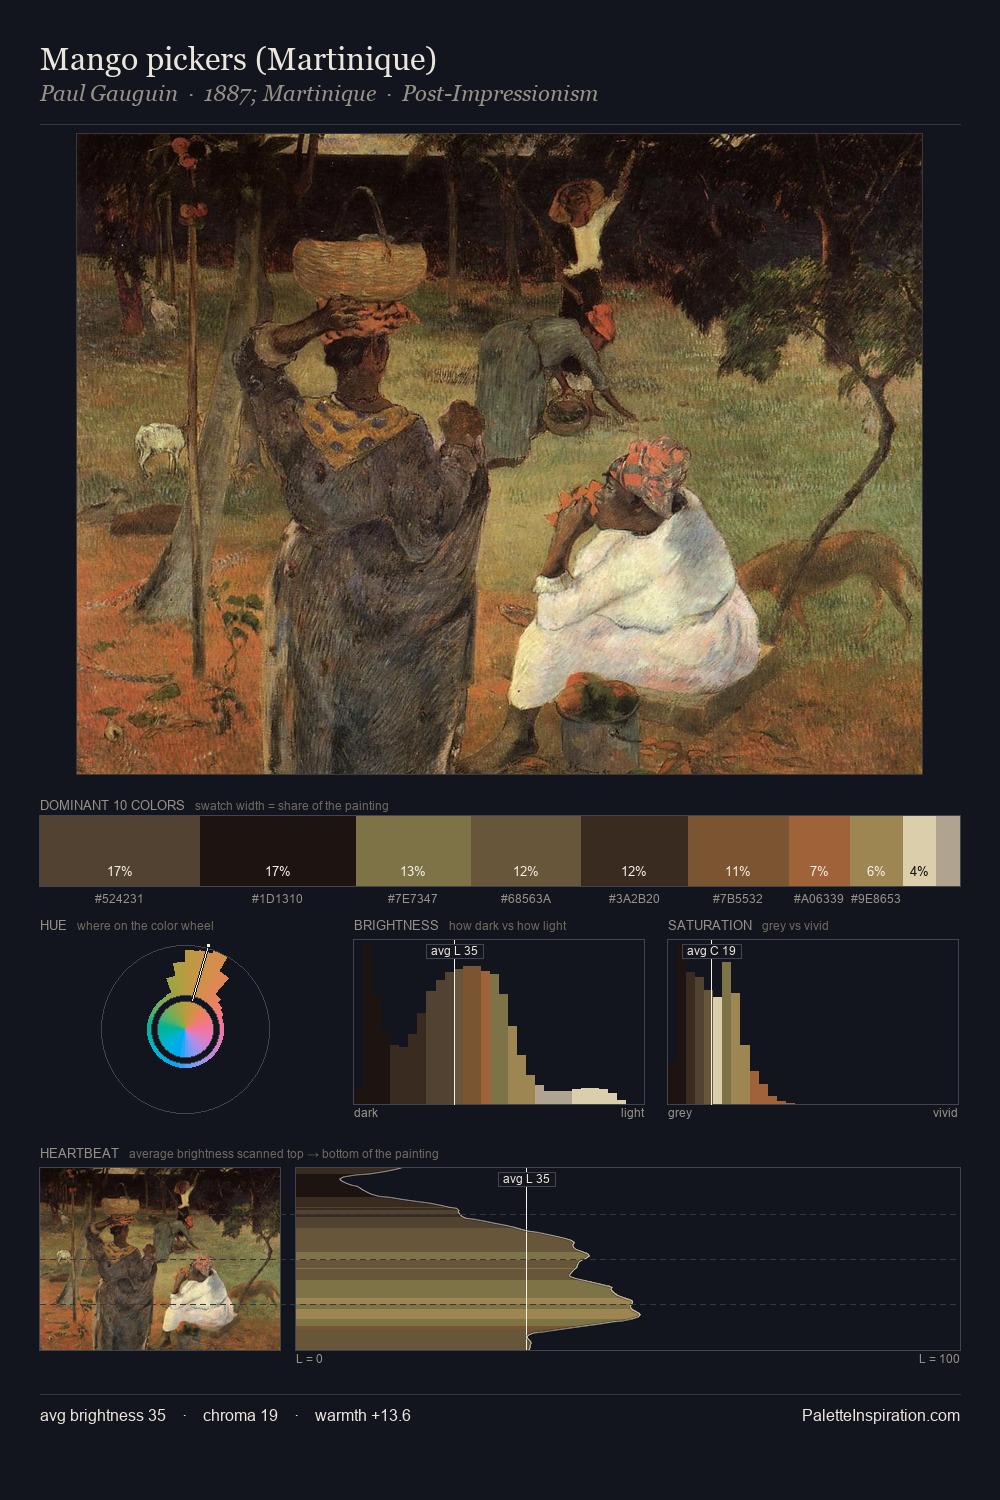The height and width of the screenshot is (1500, 1000).
Task: Click the heartbeat brightness profile chart
Action: click(628, 1259)
